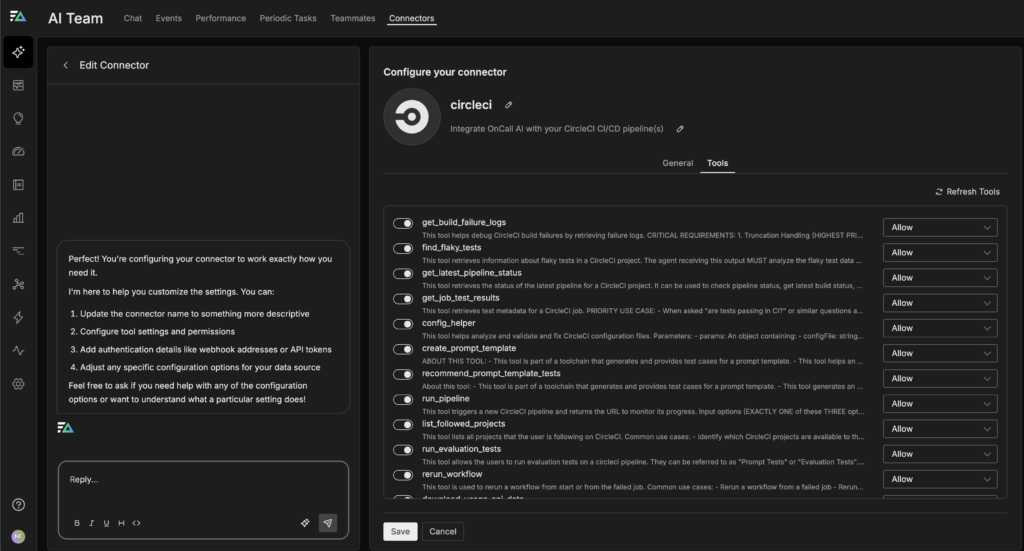Open the help question mark icon in sidebar
This screenshot has width=1024, height=551.
tap(18, 505)
